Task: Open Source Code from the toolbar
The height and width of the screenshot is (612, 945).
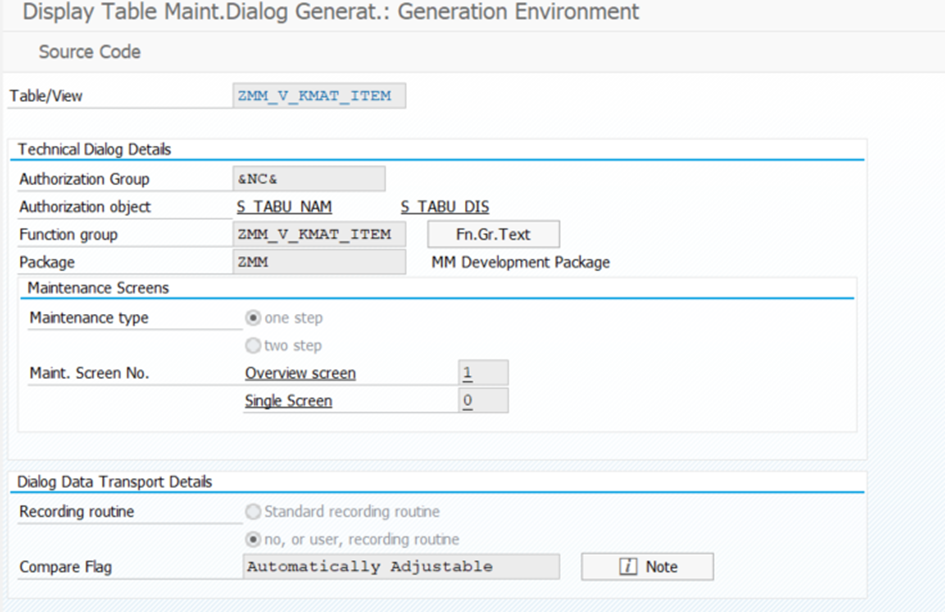Action: 89,52
